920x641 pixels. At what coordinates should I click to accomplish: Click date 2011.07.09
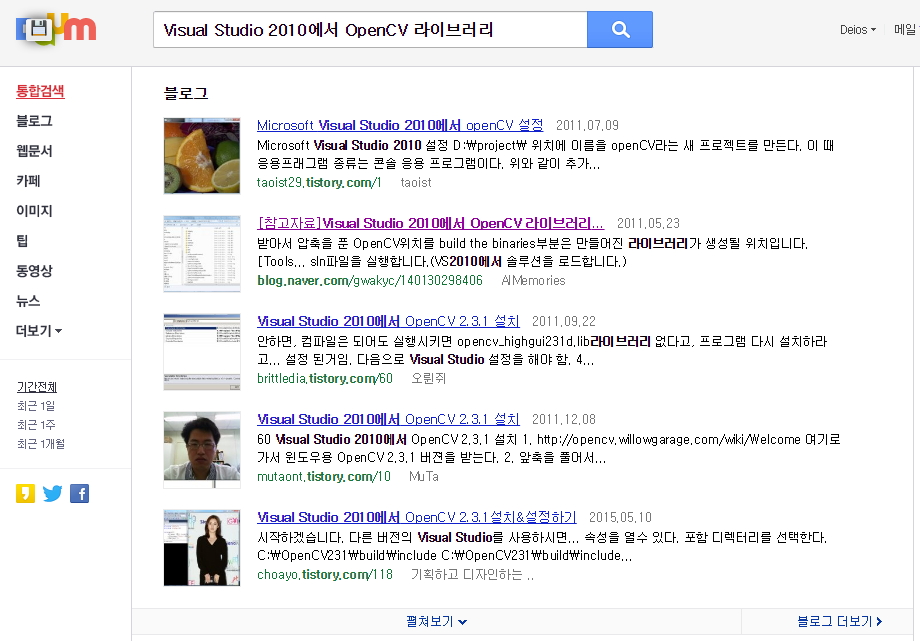(x=587, y=125)
